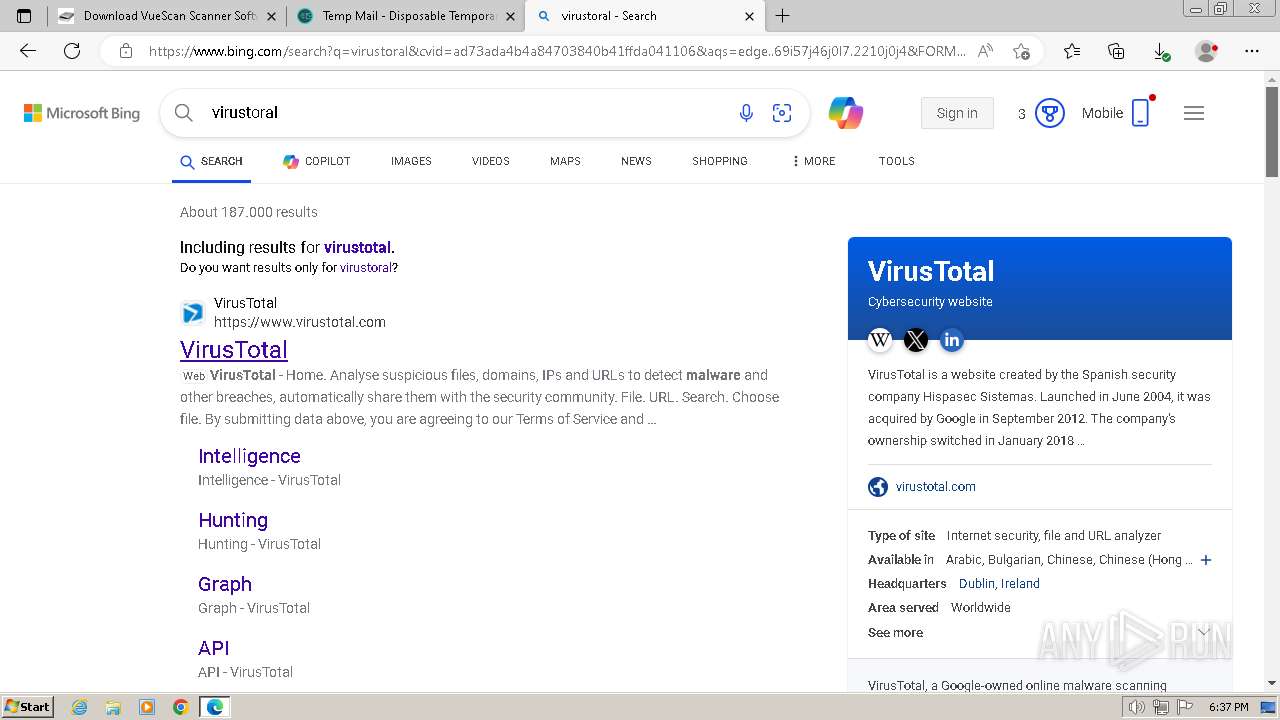Click the magnifier search icon
Image resolution: width=1280 pixels, height=720 pixels.
point(183,113)
